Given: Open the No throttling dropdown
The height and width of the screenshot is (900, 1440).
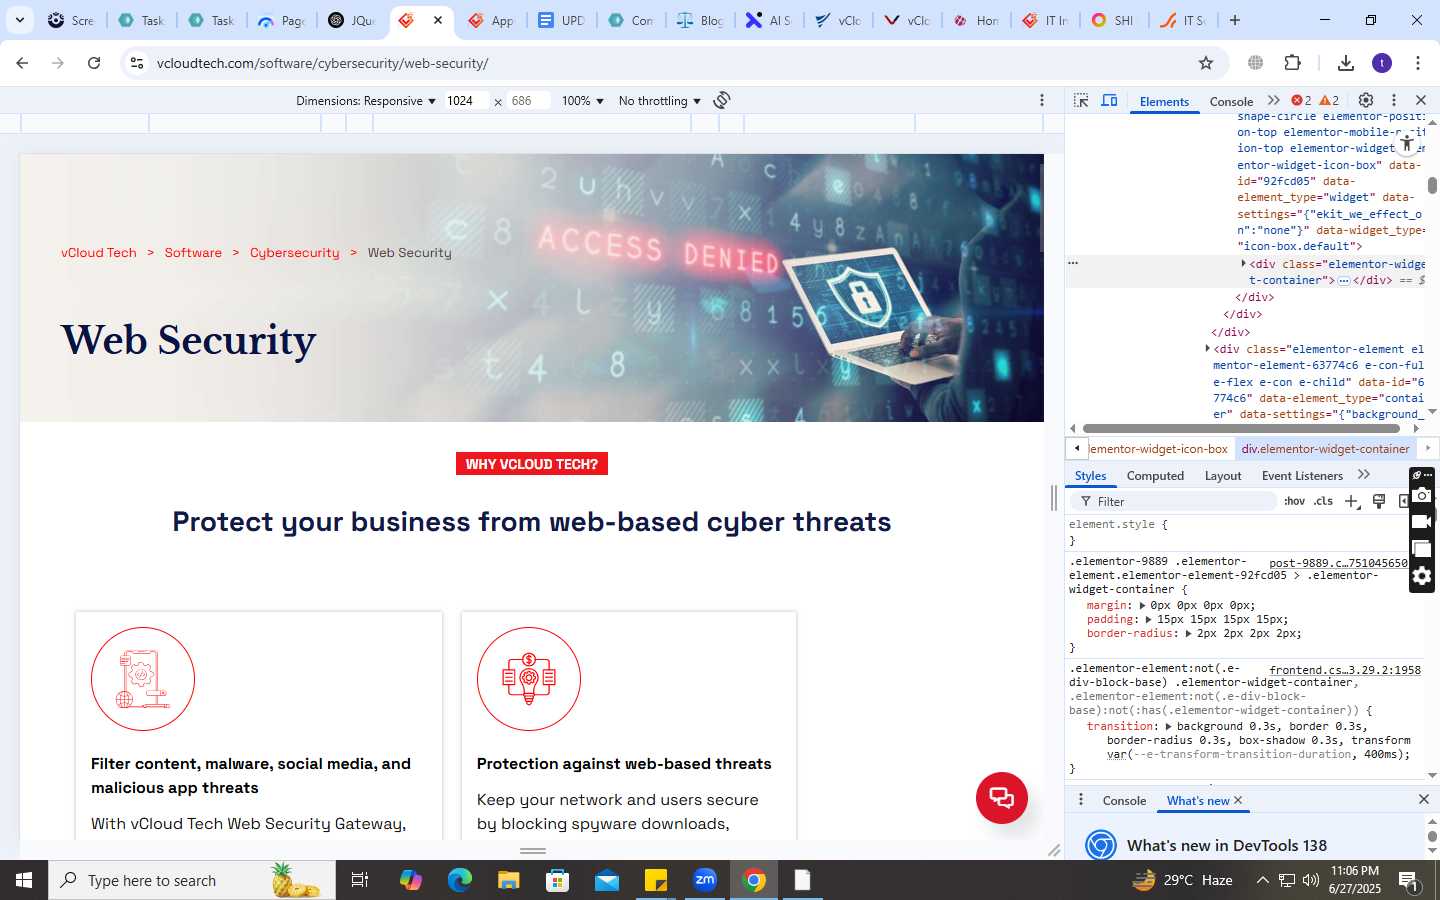Looking at the screenshot, I should tap(660, 101).
